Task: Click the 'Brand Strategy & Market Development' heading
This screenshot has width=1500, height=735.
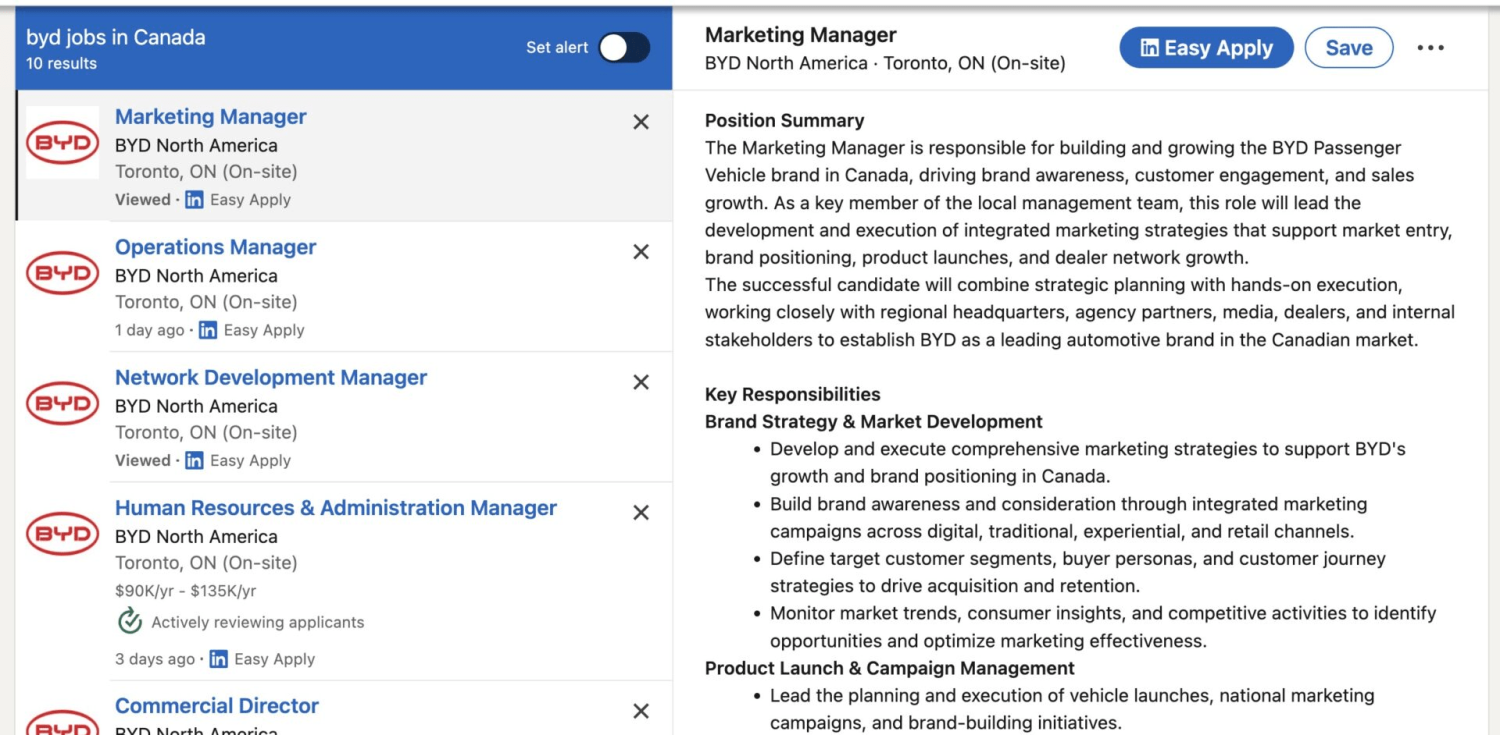Action: (x=874, y=422)
